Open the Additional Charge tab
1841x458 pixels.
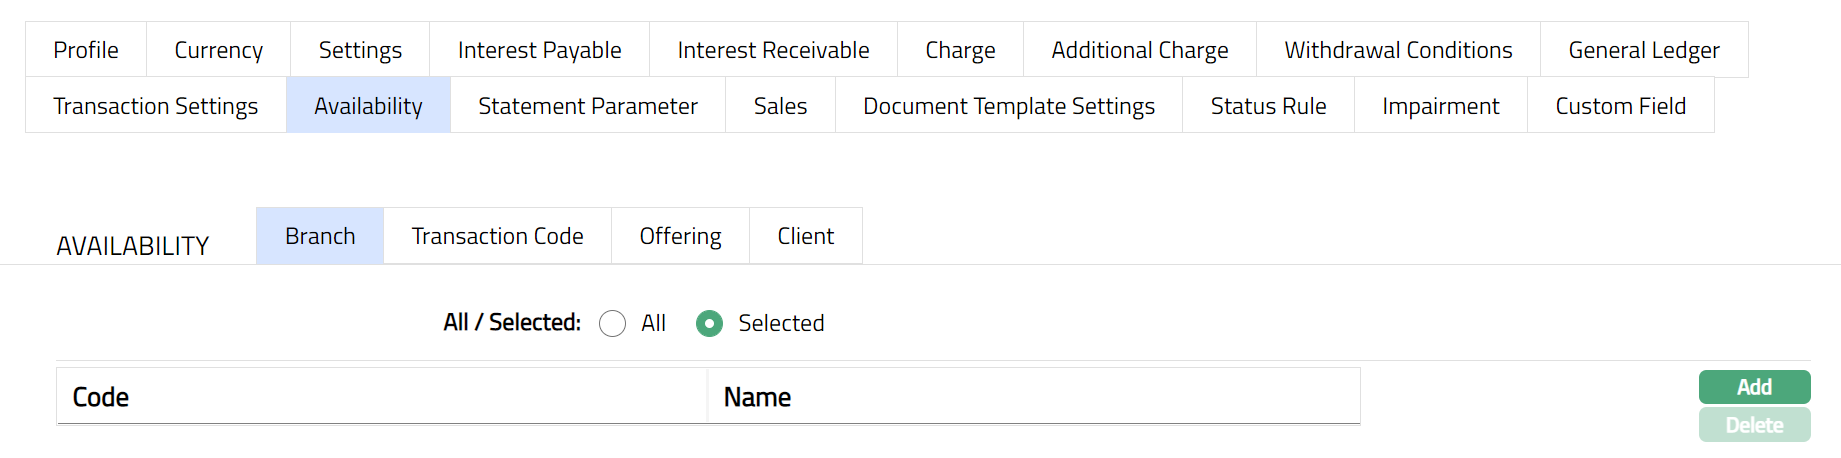point(1139,50)
